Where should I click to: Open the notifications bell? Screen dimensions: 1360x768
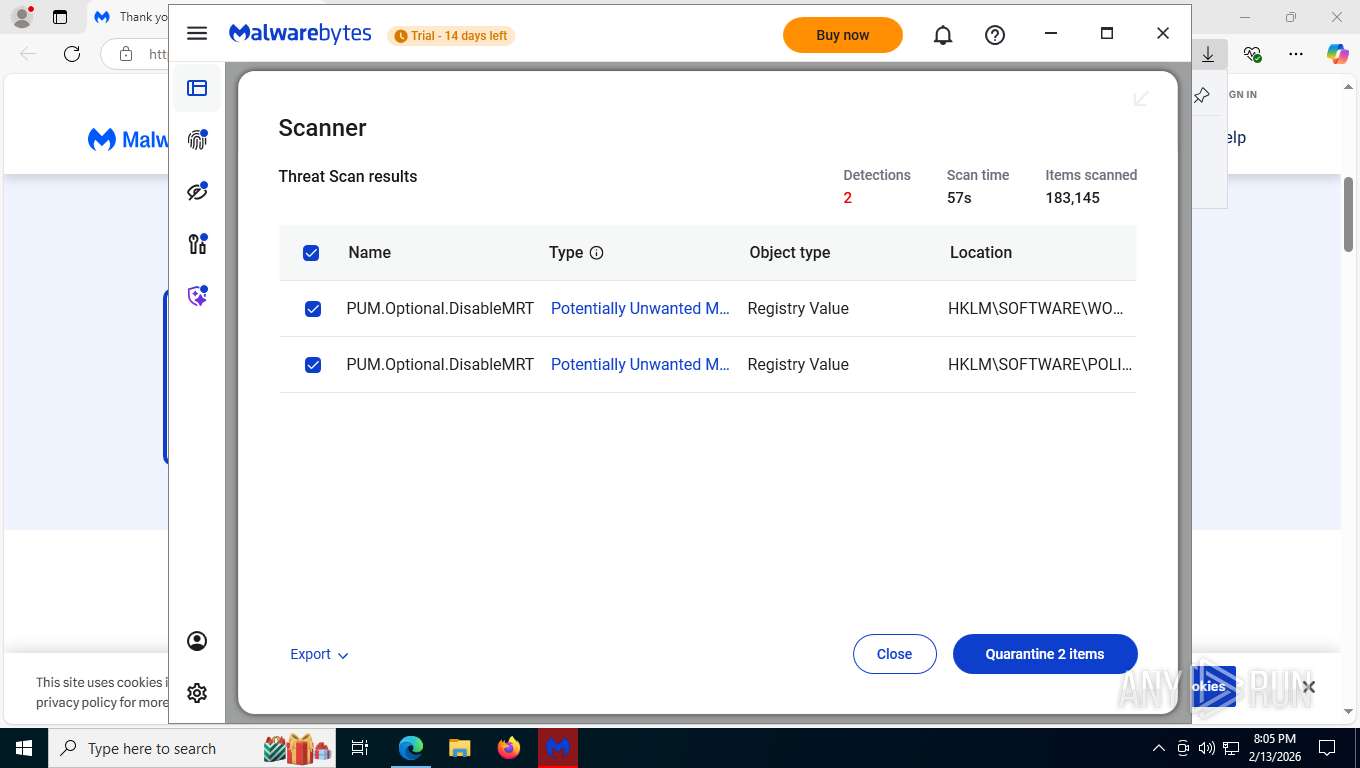tap(942, 35)
